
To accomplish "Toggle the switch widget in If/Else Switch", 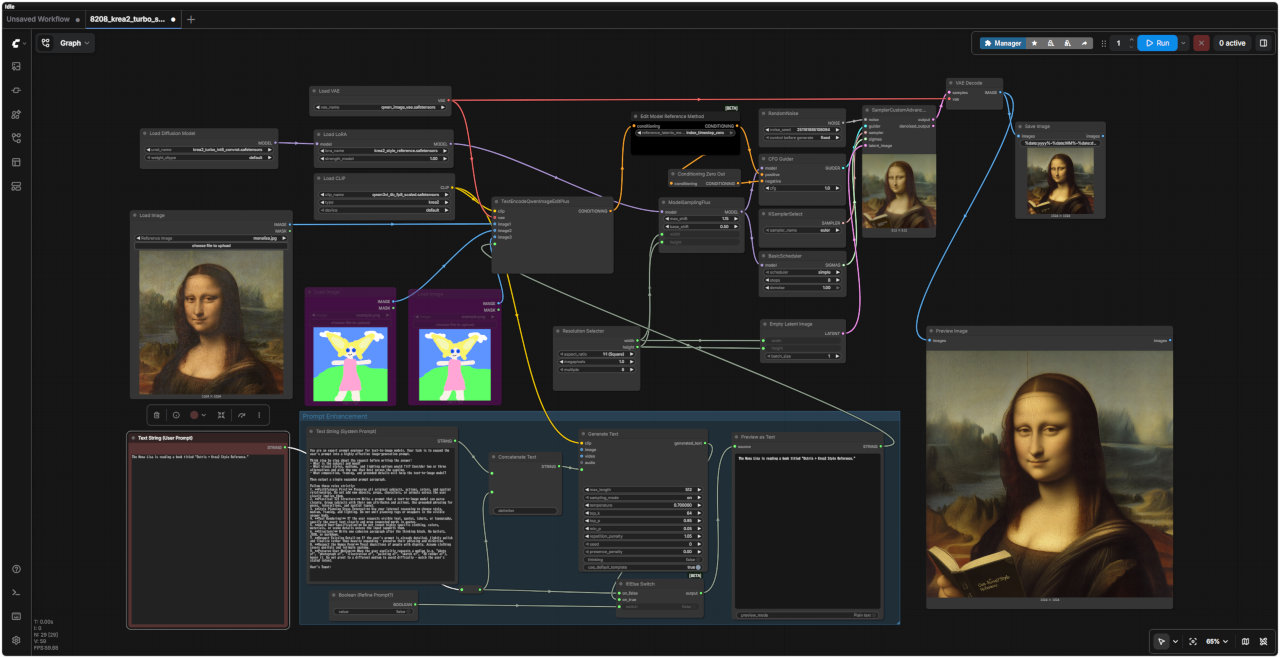I will 660,606.
